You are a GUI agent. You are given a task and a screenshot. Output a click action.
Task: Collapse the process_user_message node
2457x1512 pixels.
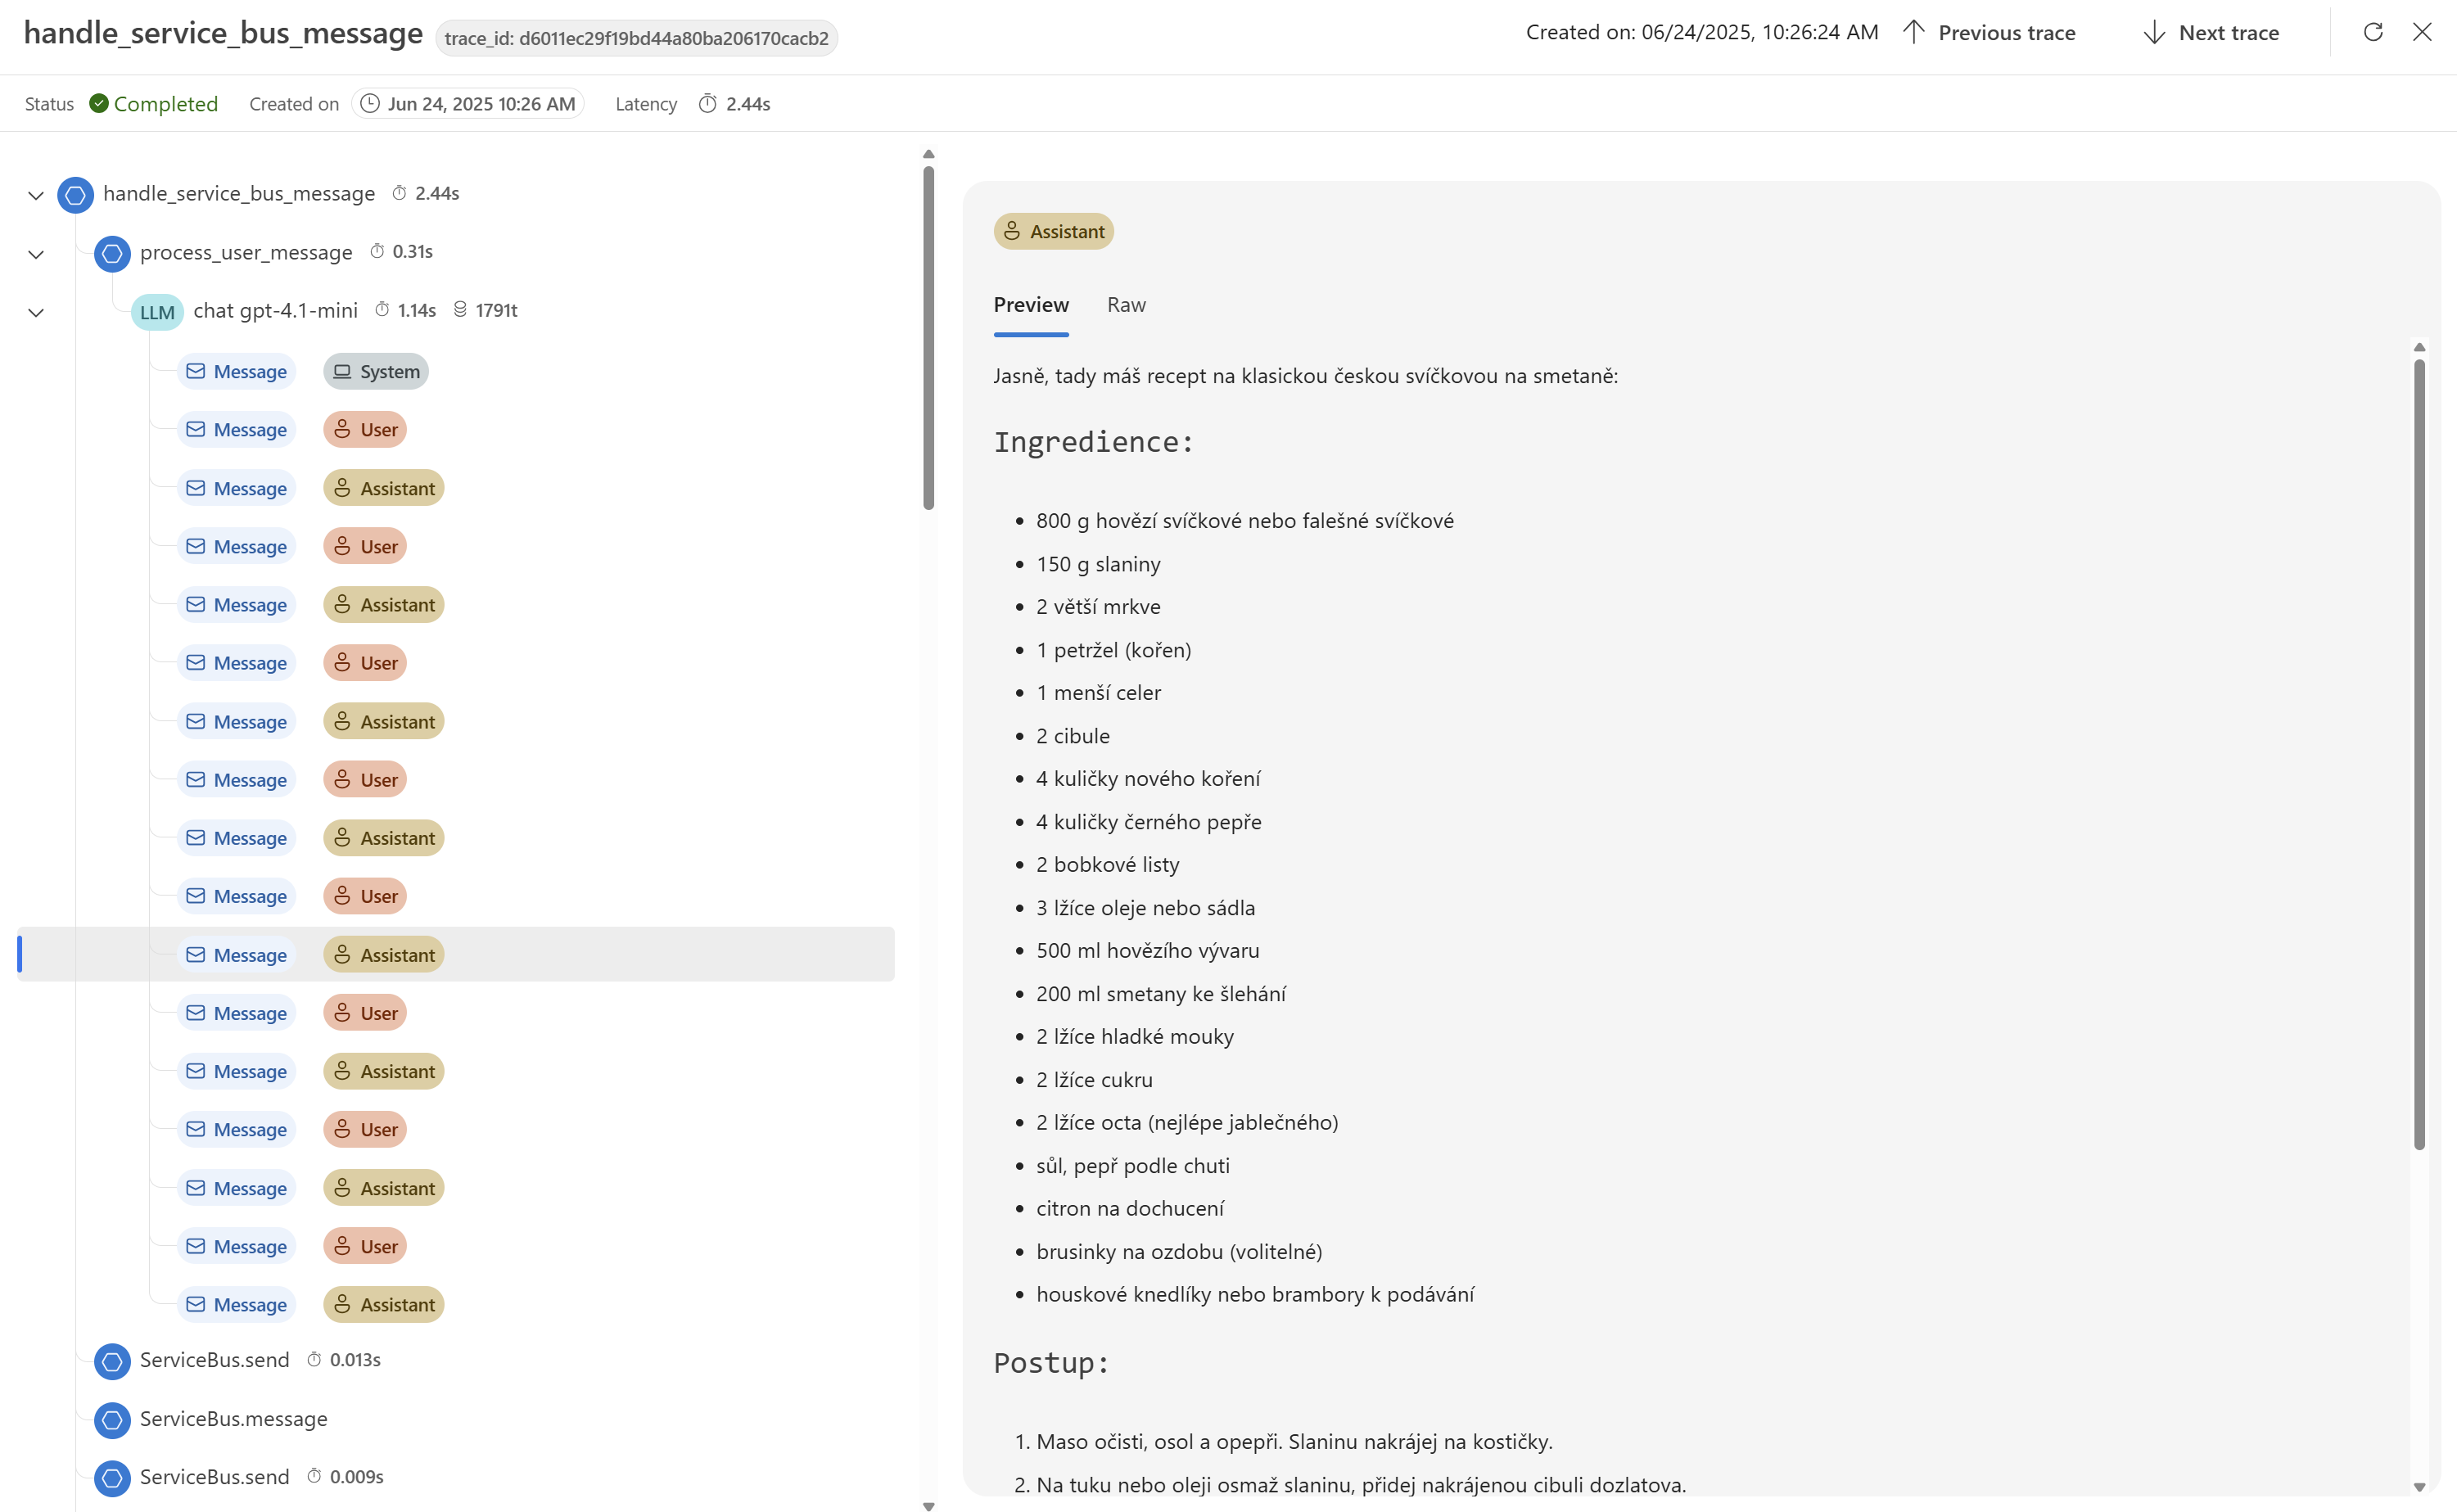pos(36,254)
